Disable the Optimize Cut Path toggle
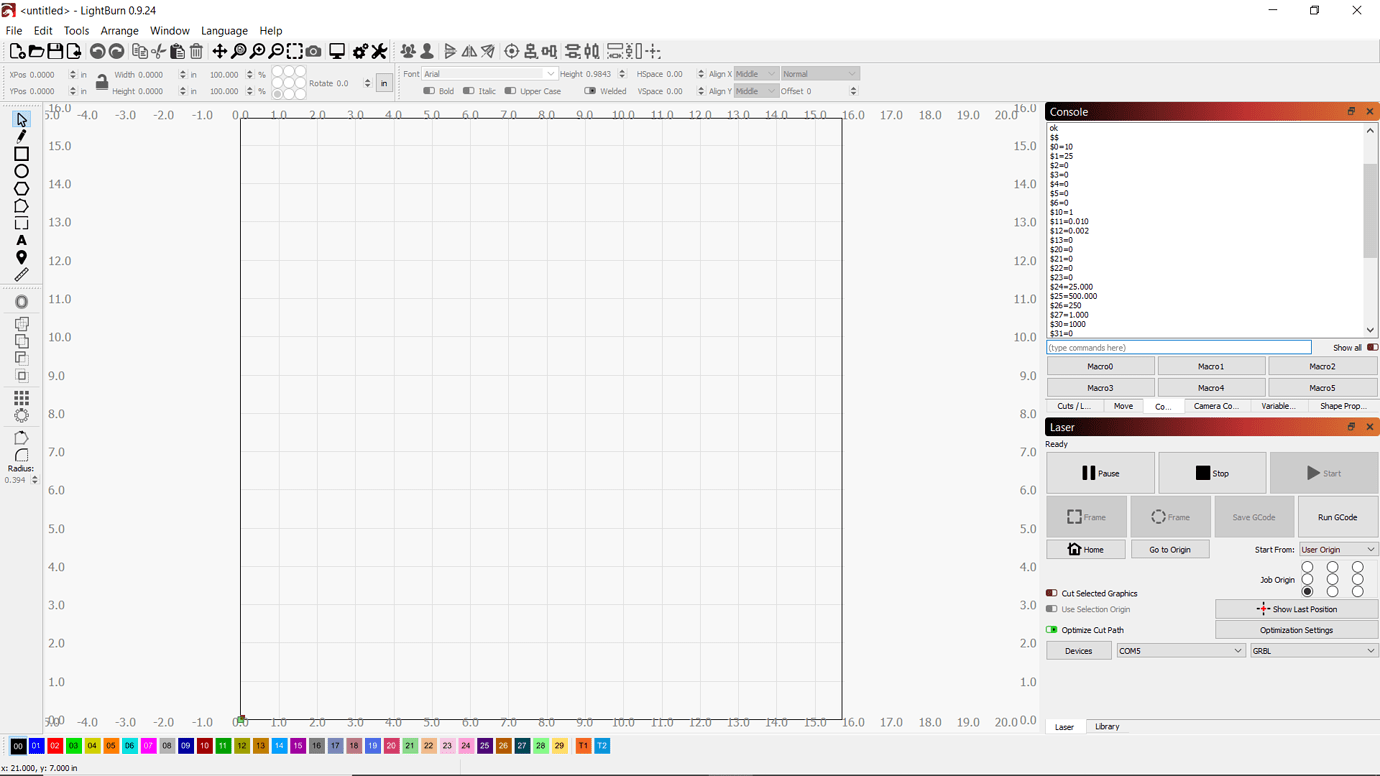Viewport: 1380px width, 776px height. point(1052,630)
